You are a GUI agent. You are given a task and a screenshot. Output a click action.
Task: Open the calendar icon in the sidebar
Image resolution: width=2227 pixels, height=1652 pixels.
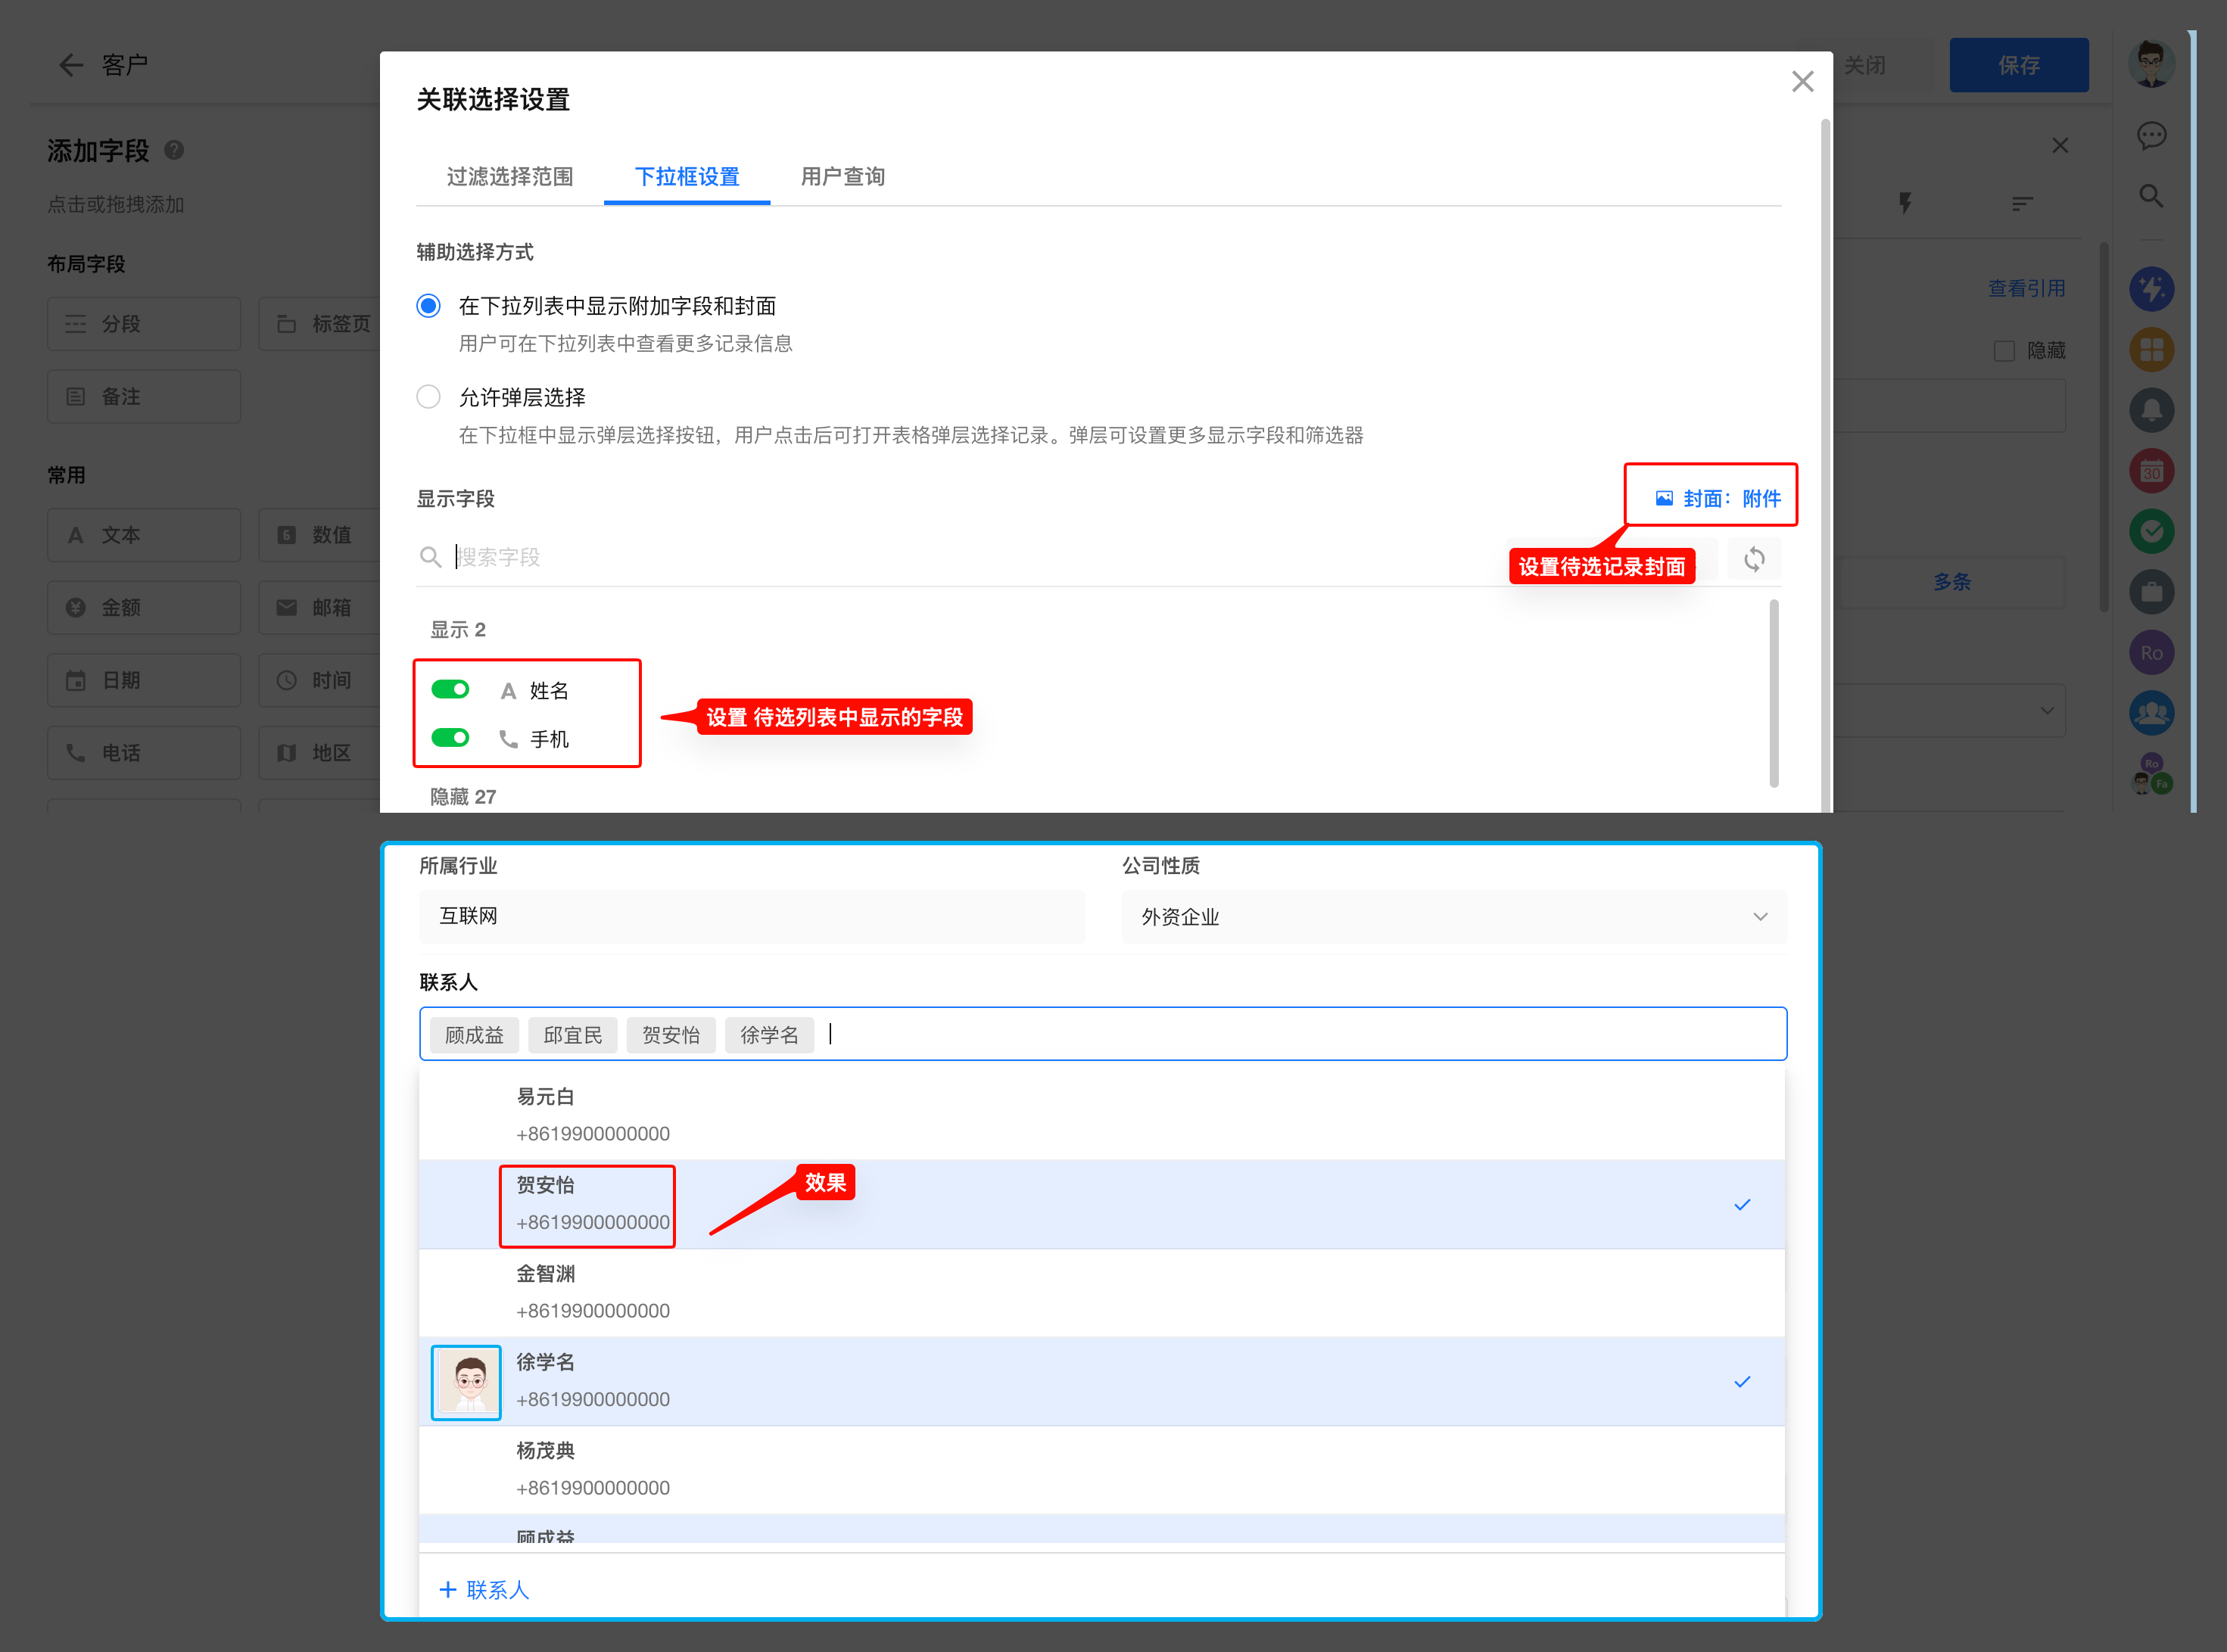pyautogui.click(x=2151, y=471)
